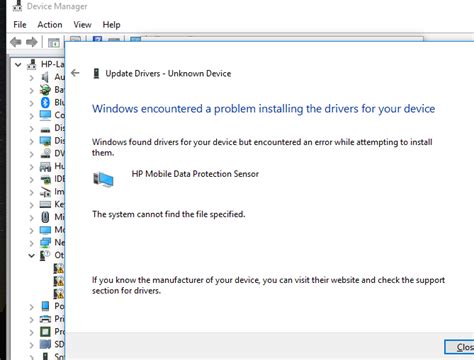Select the processors chip icon
The height and width of the screenshot is (360, 474).
coord(45,332)
